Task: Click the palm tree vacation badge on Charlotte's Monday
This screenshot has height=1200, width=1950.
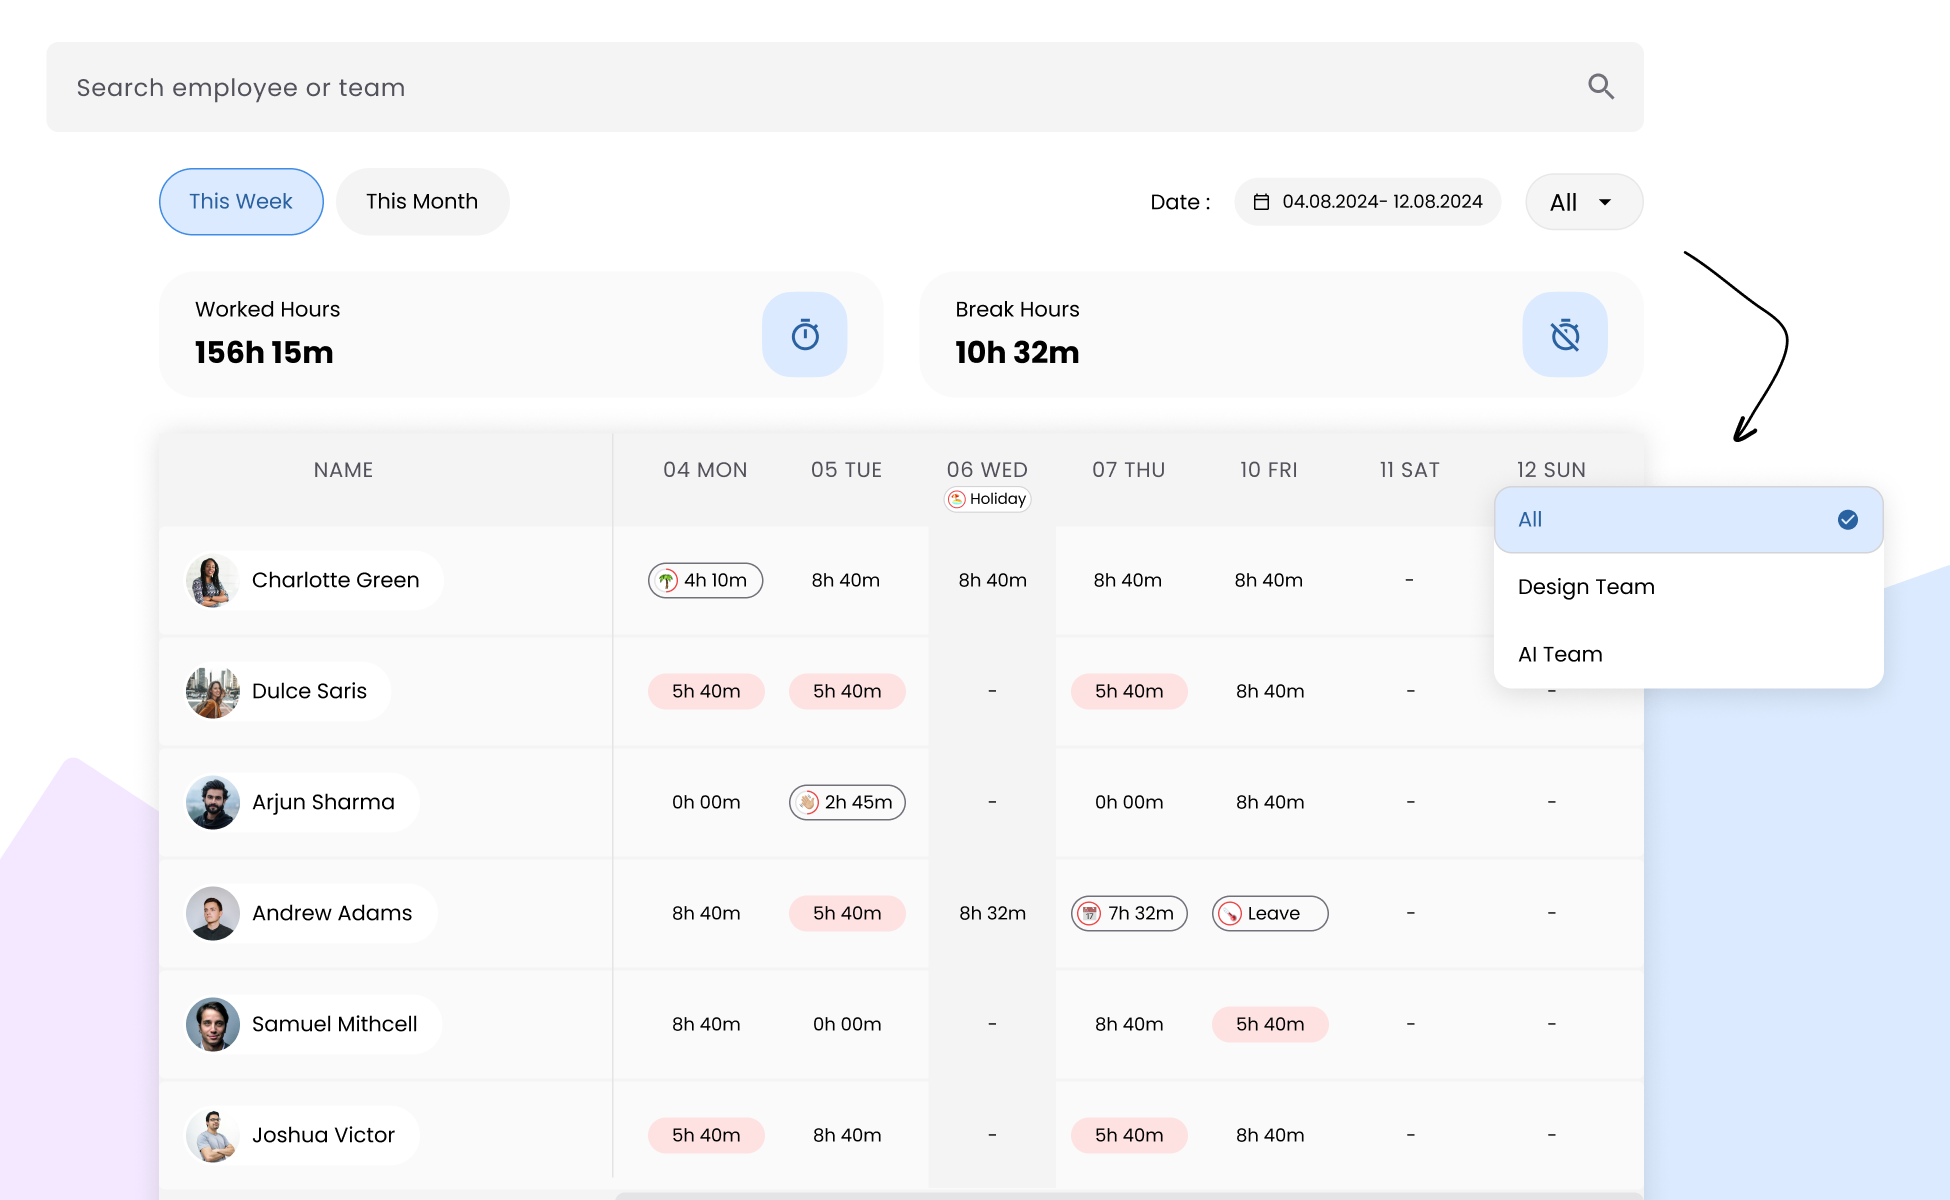Action: click(x=705, y=580)
